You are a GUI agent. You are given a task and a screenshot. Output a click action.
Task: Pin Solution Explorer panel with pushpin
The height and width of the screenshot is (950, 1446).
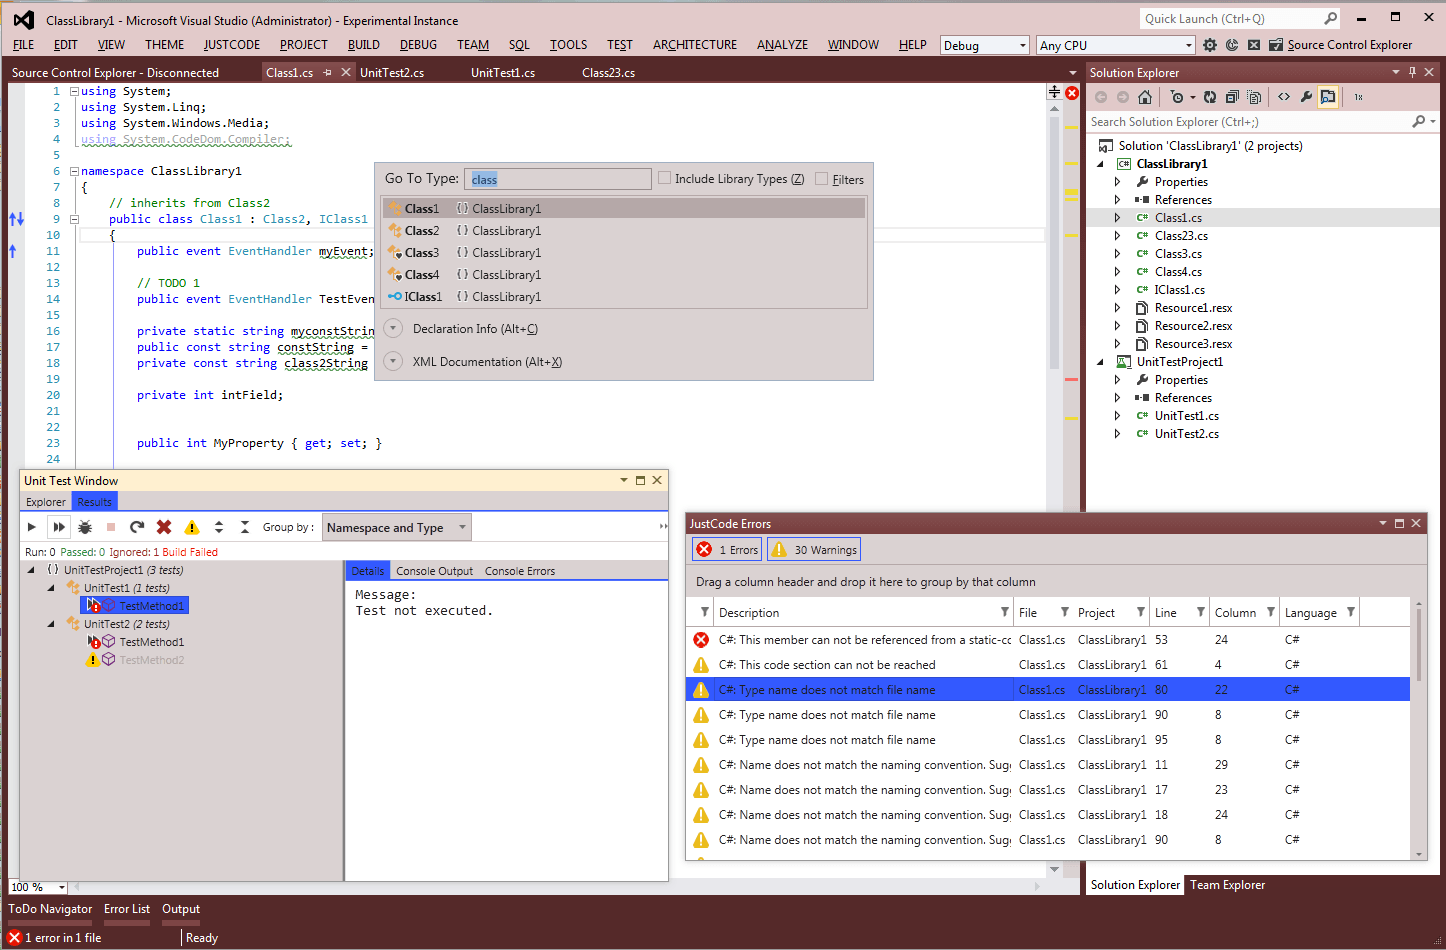pos(1412,72)
